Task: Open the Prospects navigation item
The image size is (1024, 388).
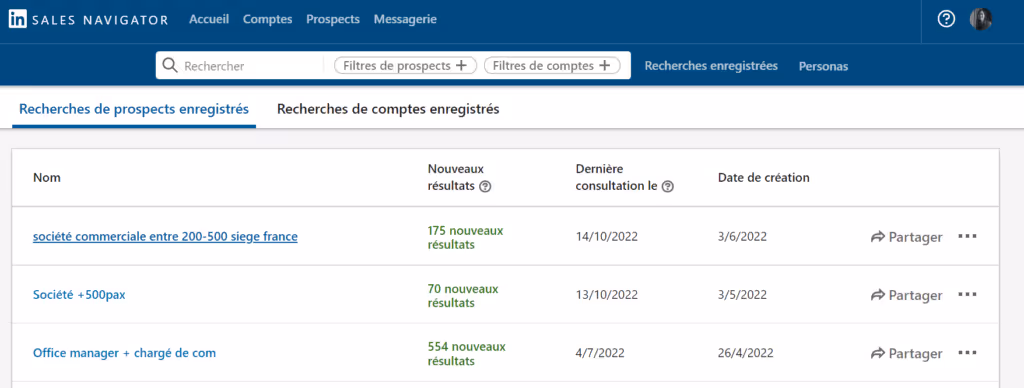Action: click(333, 20)
